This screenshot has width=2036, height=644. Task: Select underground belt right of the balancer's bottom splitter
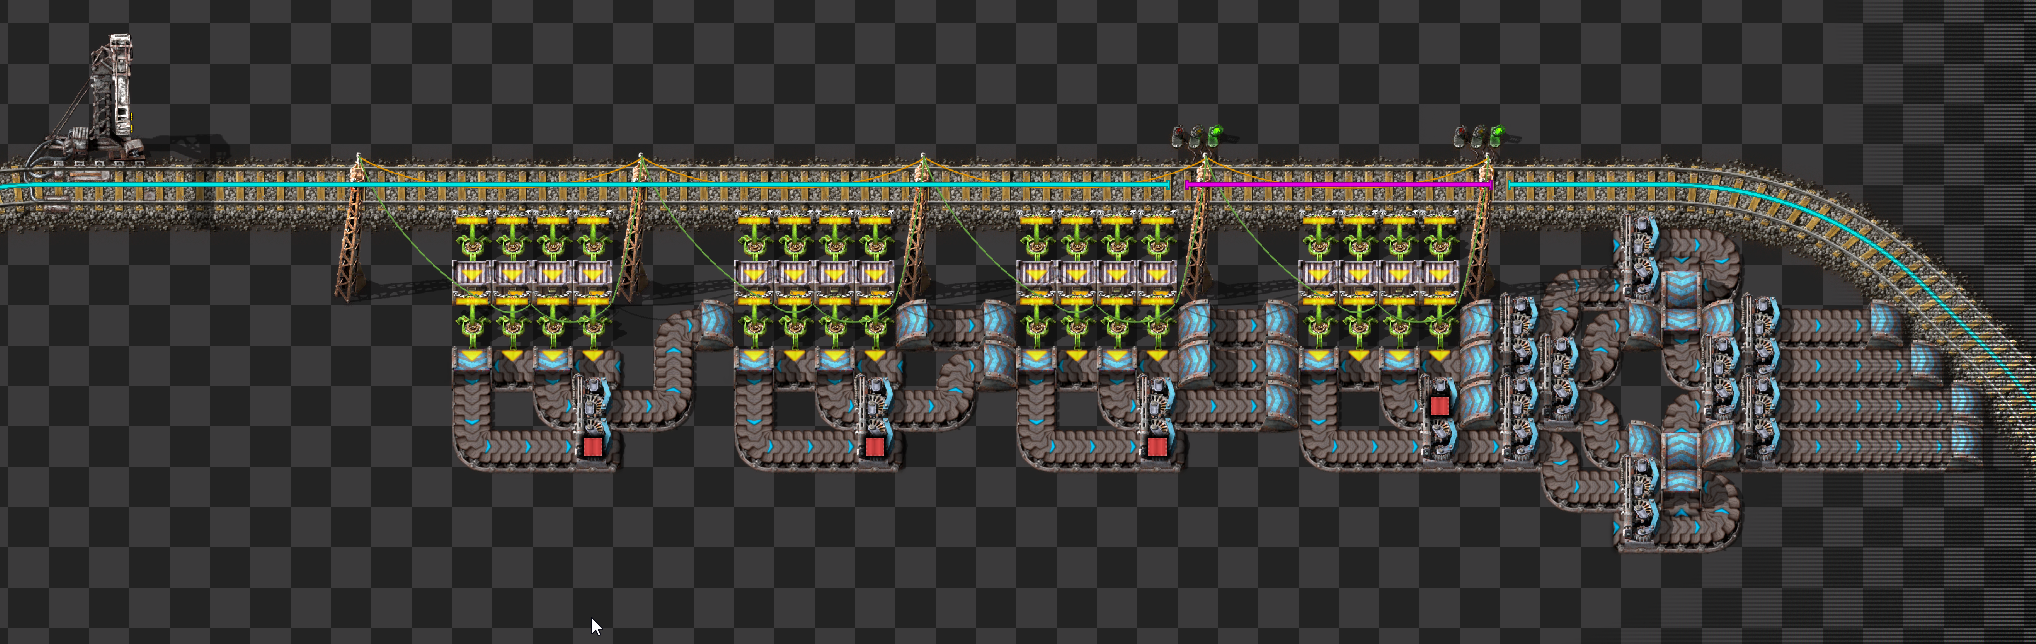(x=1682, y=480)
